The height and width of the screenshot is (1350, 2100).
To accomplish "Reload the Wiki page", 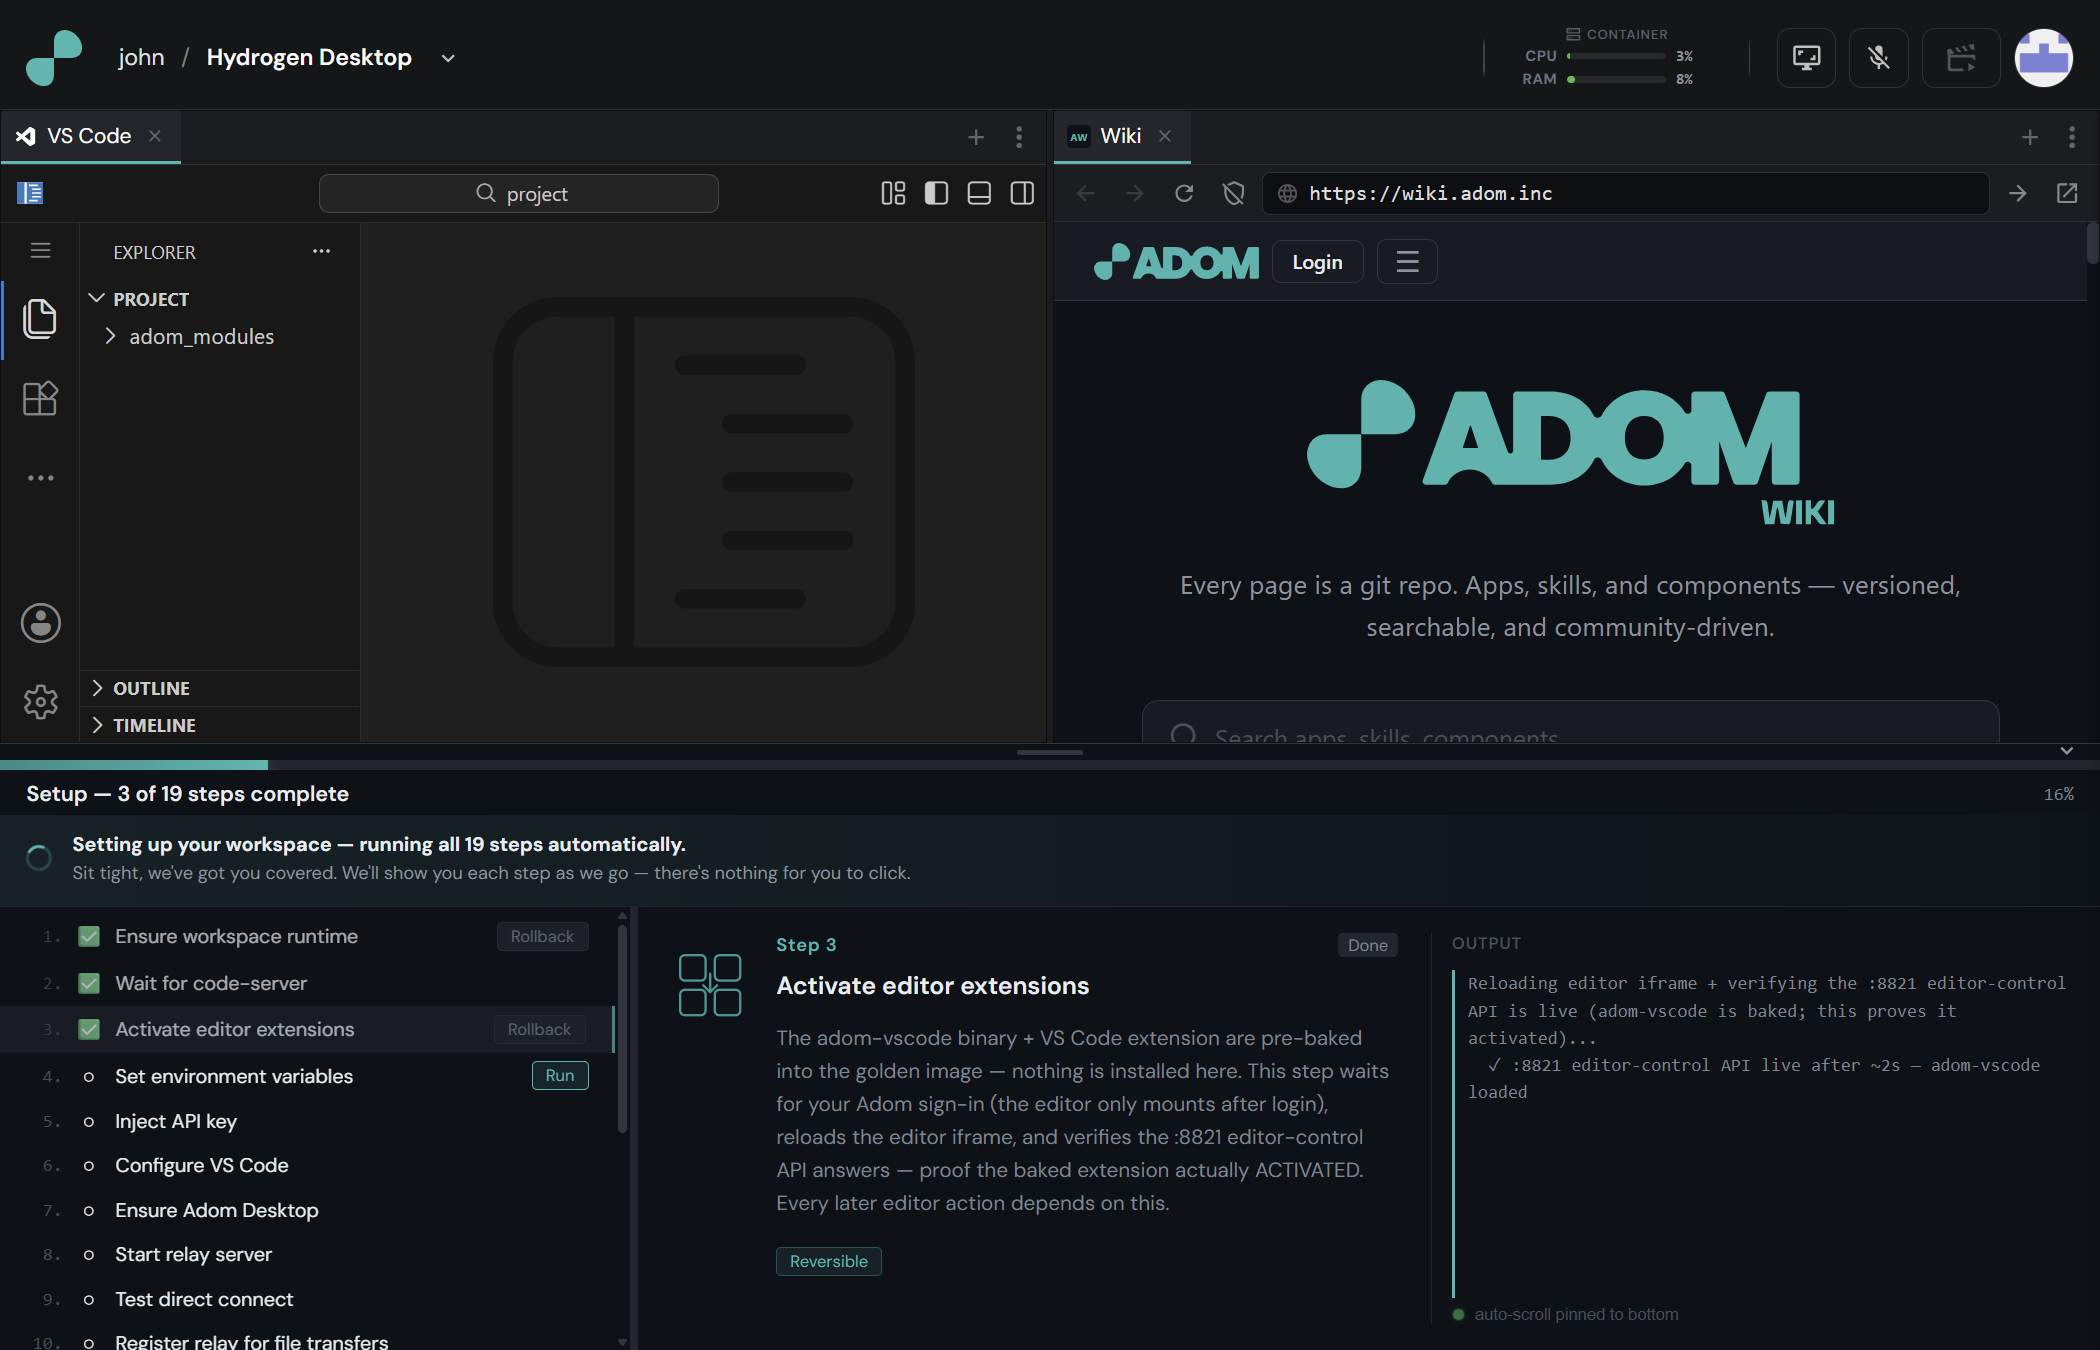I will [1184, 193].
